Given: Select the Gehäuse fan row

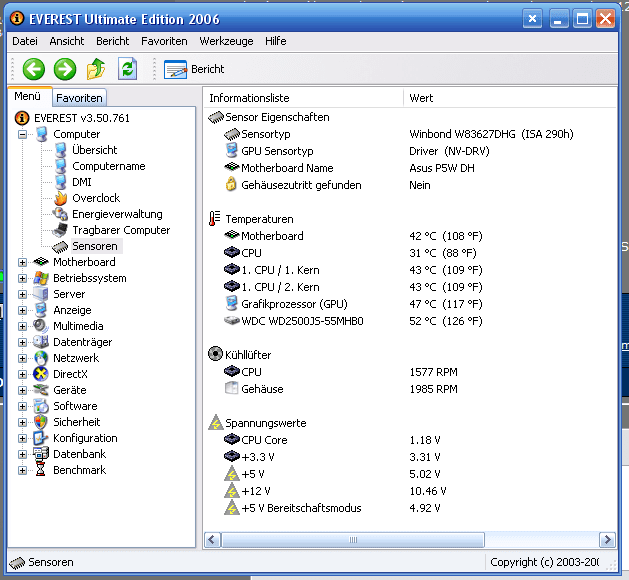Looking at the screenshot, I should pos(410,389).
